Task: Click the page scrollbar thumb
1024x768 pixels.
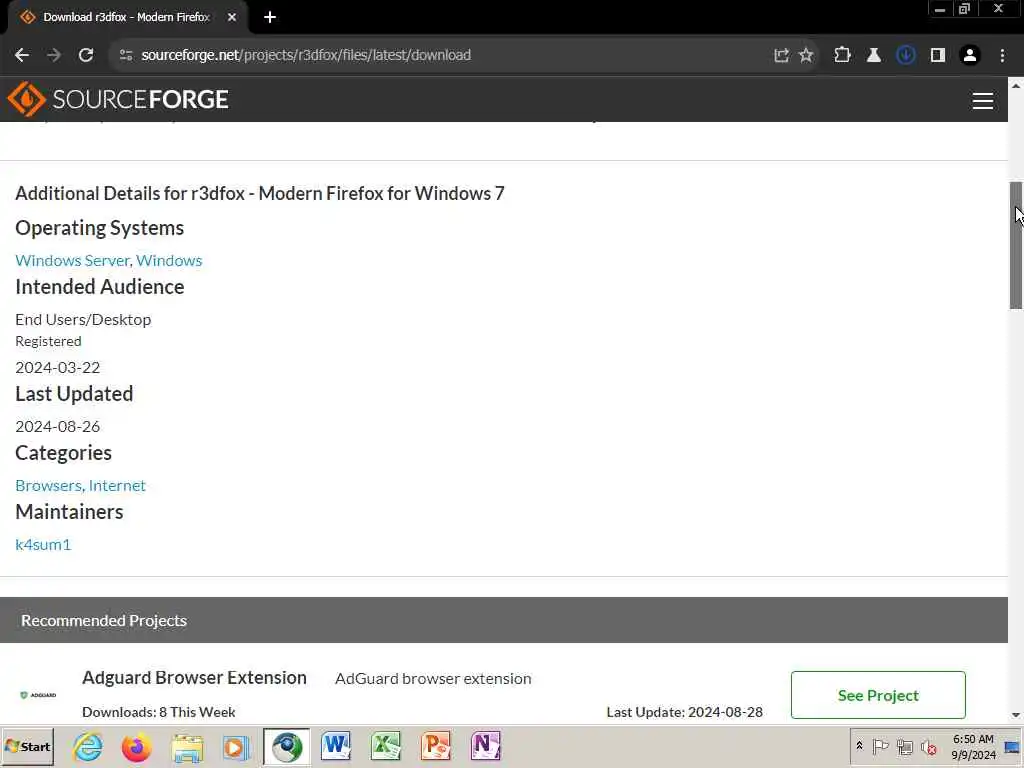Action: pyautogui.click(x=1016, y=246)
